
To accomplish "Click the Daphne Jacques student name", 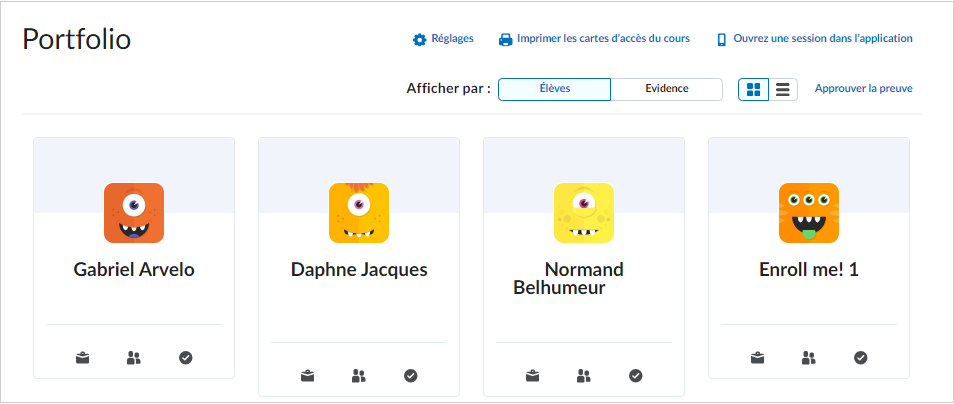I will [x=359, y=270].
